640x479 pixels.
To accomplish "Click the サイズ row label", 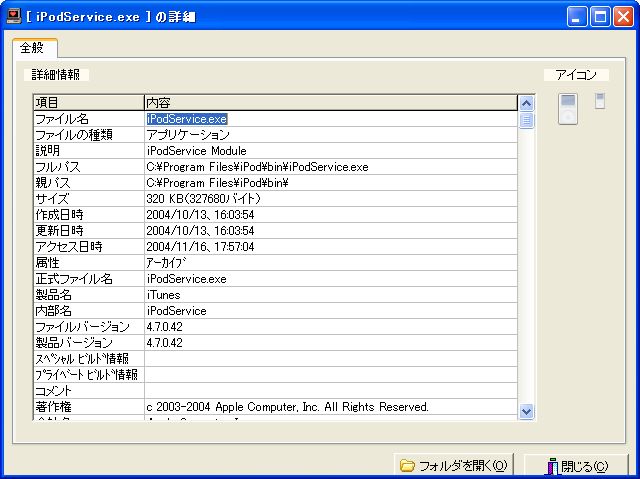I will click(52, 199).
